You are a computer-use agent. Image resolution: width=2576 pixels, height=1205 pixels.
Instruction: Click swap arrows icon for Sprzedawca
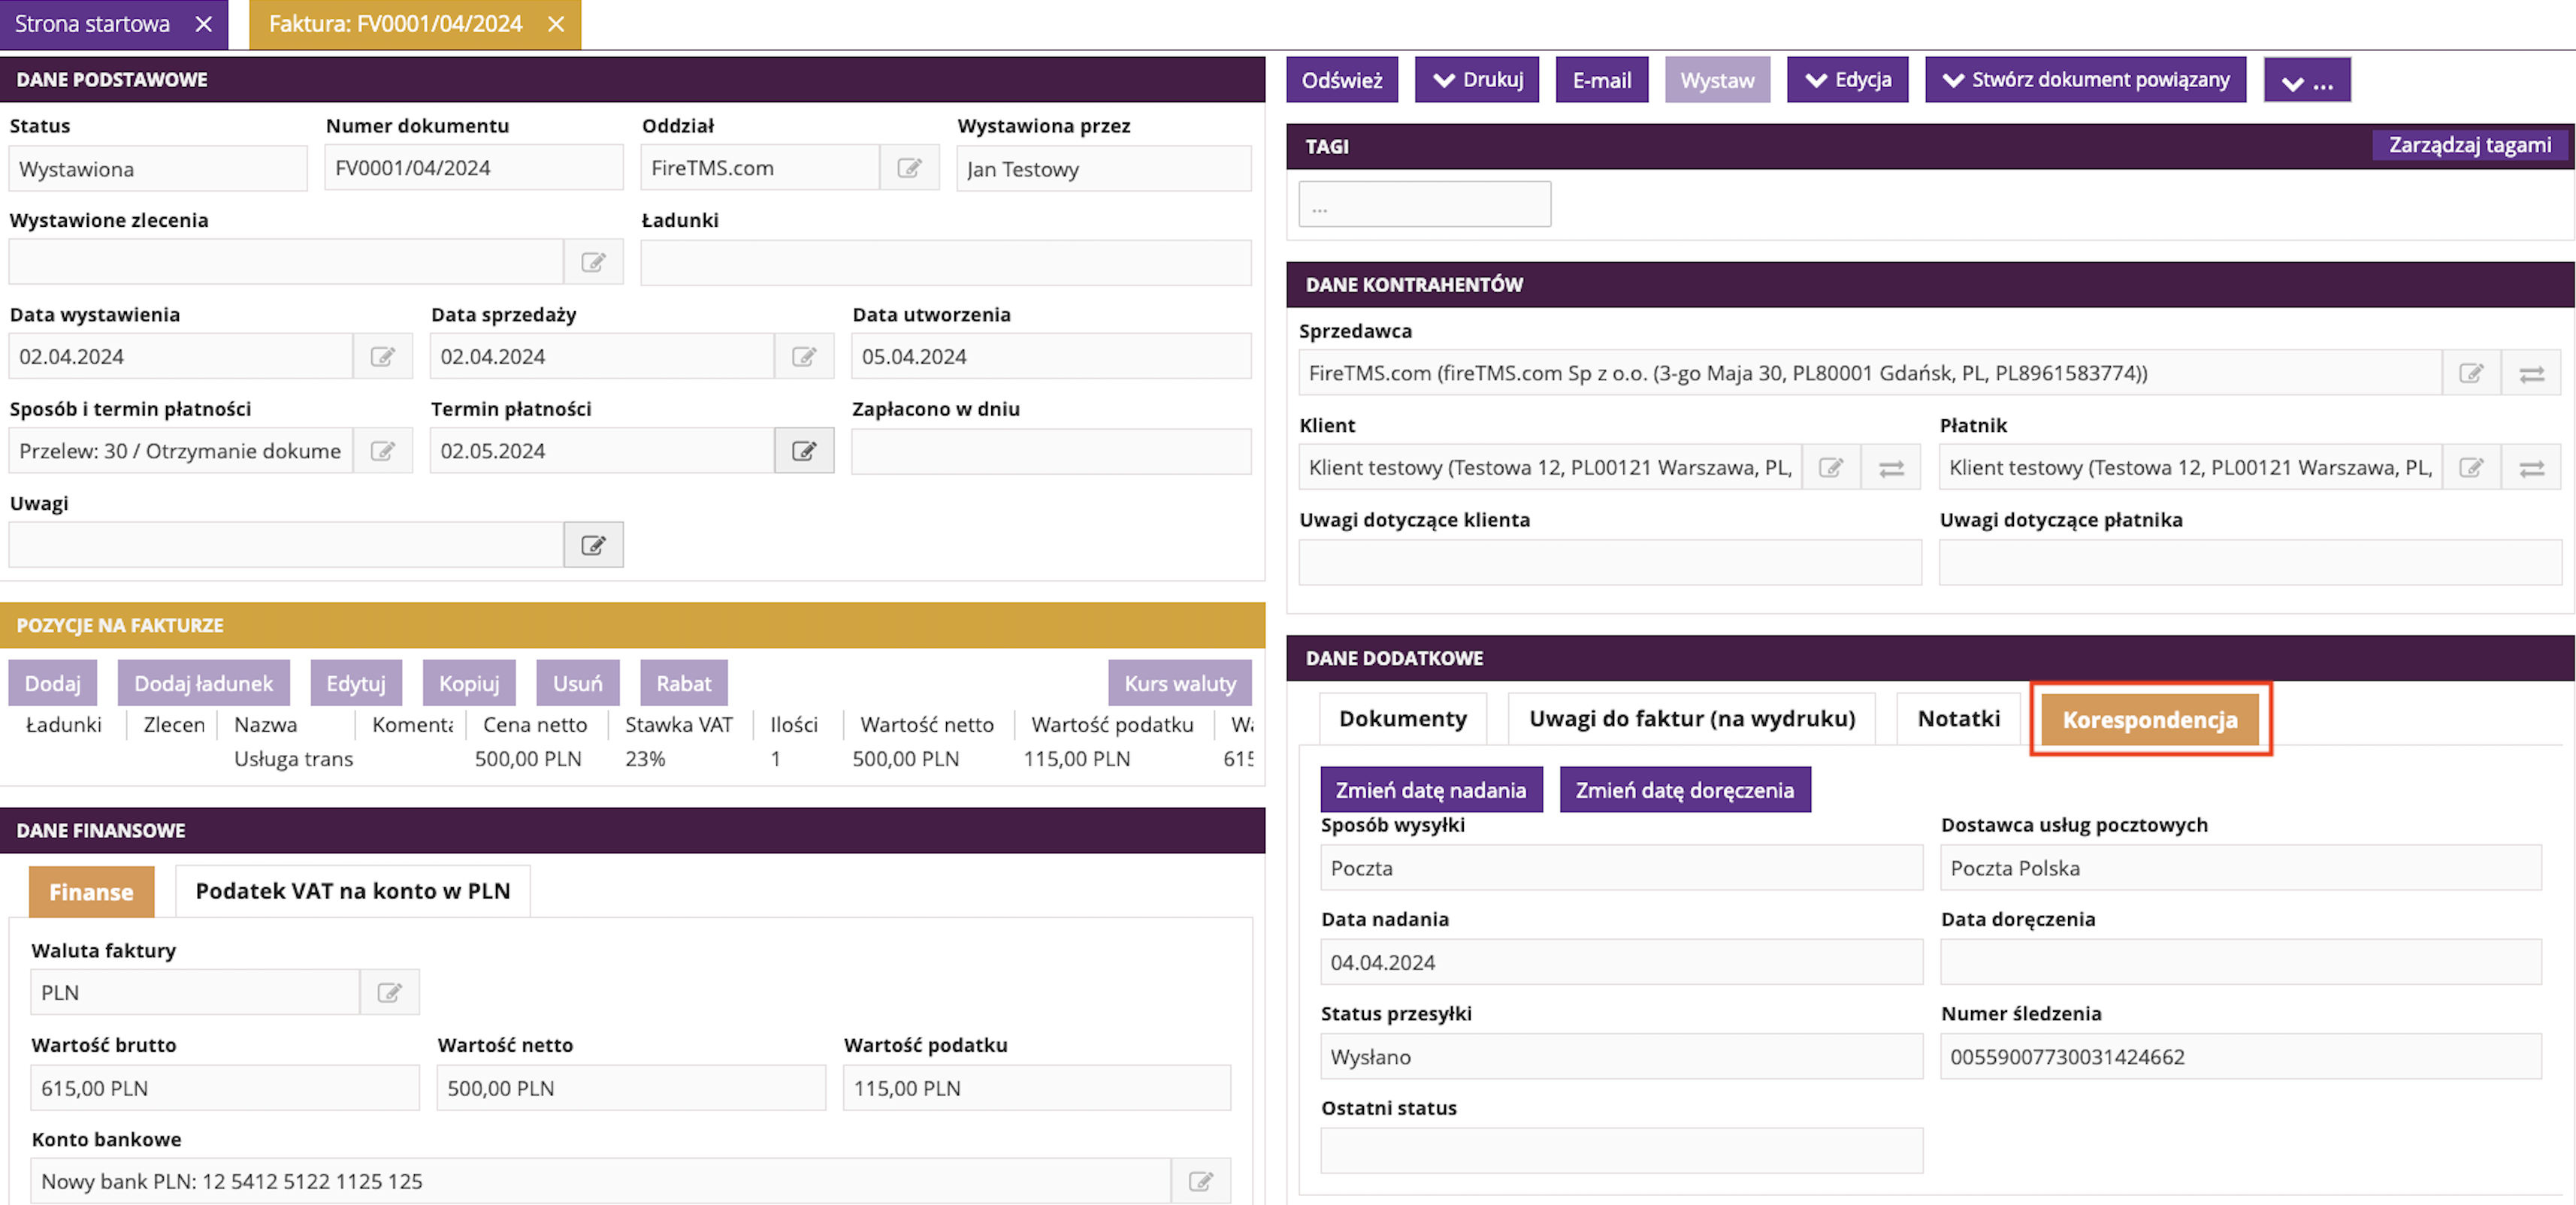click(x=2531, y=374)
